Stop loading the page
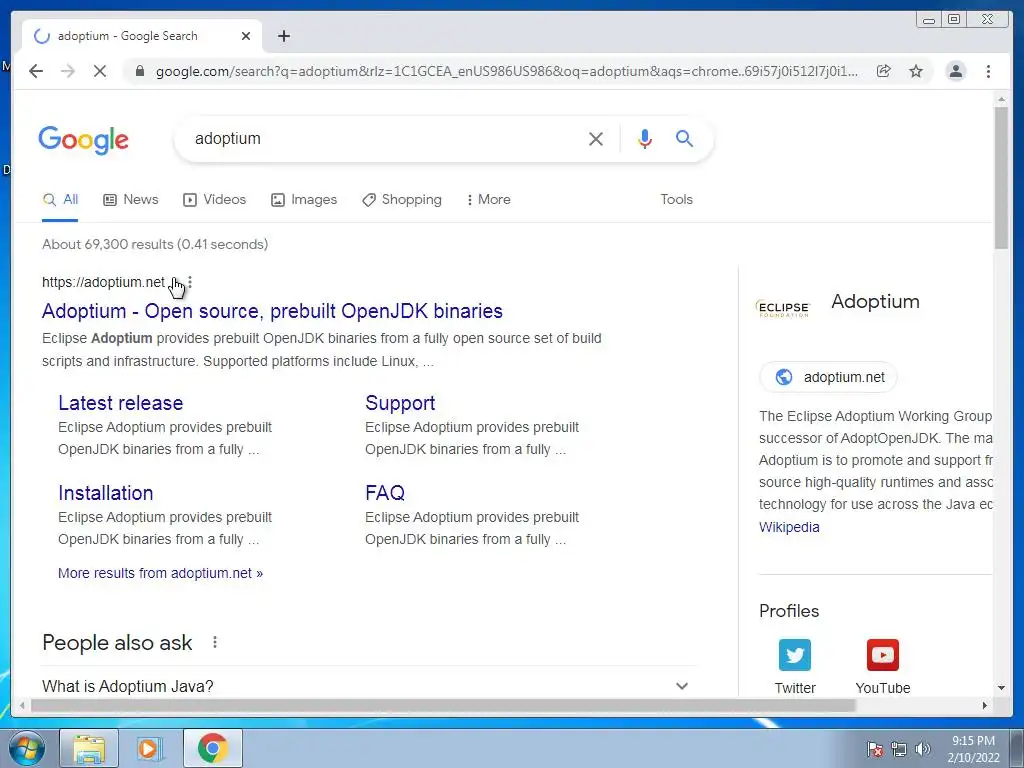Image resolution: width=1024 pixels, height=768 pixels. tap(100, 71)
